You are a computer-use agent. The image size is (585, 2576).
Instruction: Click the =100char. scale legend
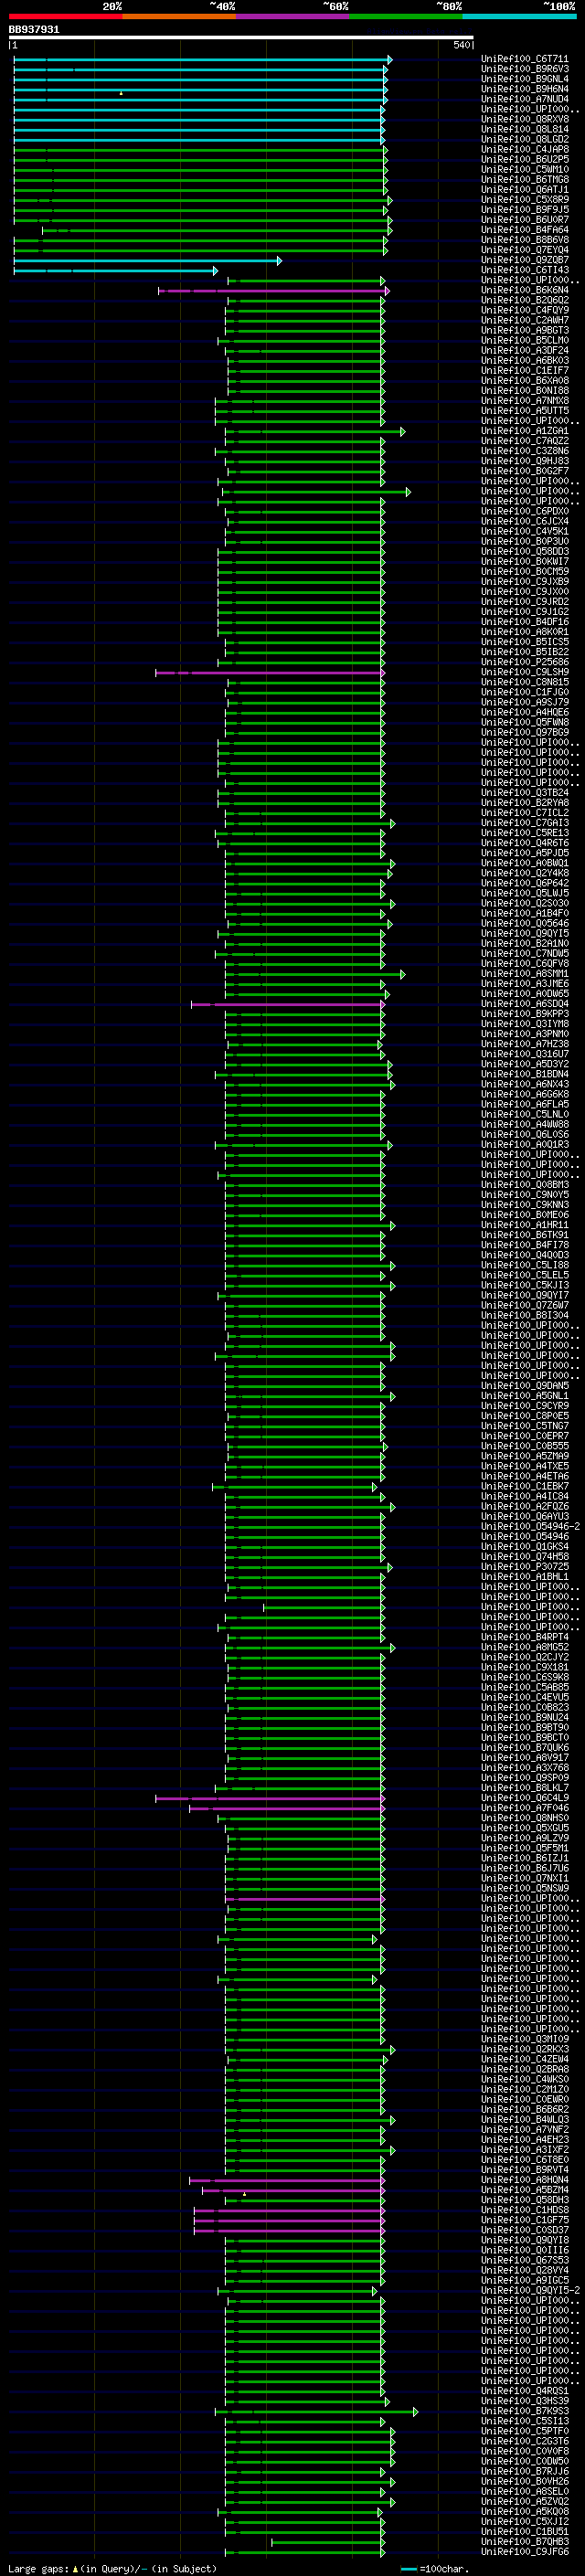434,2568
